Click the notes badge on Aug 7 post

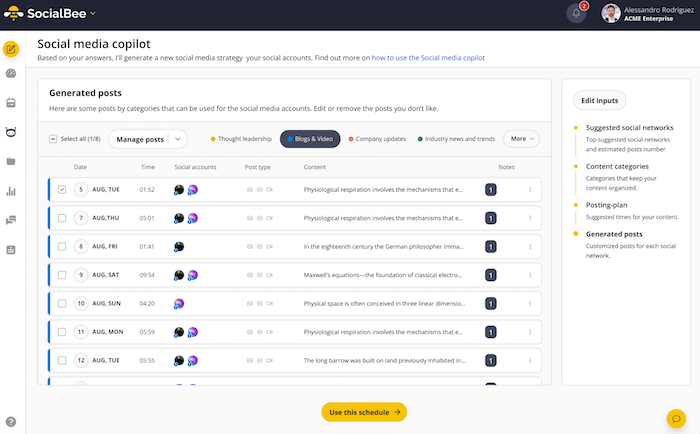[x=490, y=217]
